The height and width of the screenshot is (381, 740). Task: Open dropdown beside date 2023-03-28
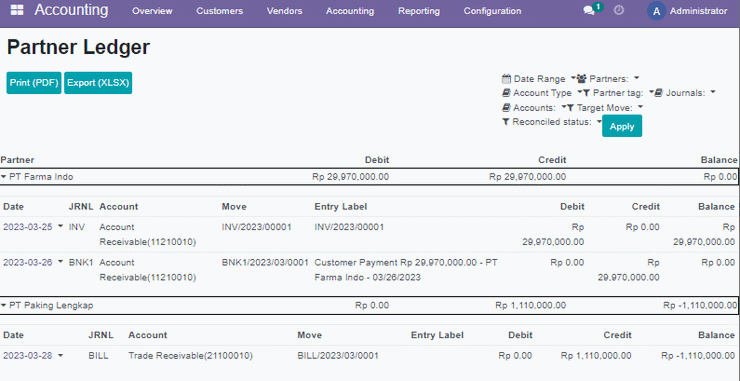(60, 356)
